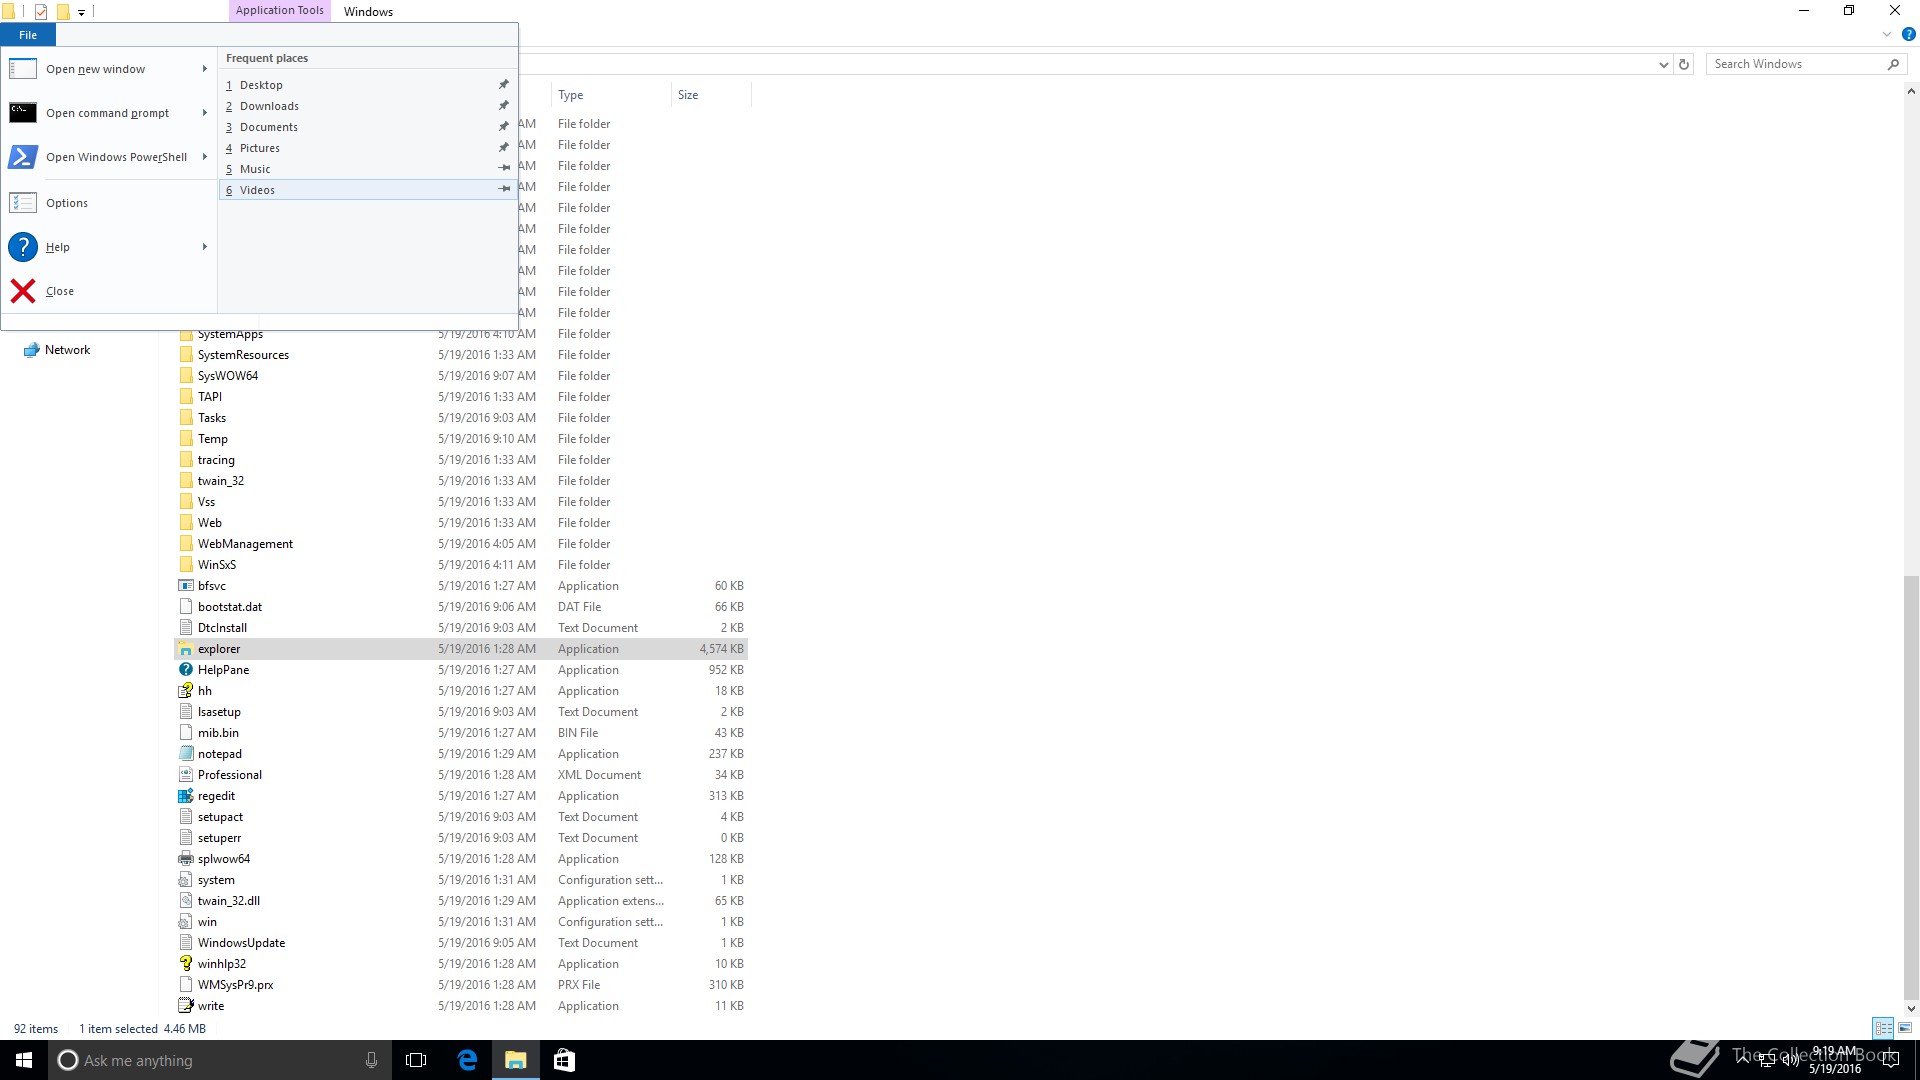
Task: Open the Store app from the taskbar
Action: point(564,1060)
